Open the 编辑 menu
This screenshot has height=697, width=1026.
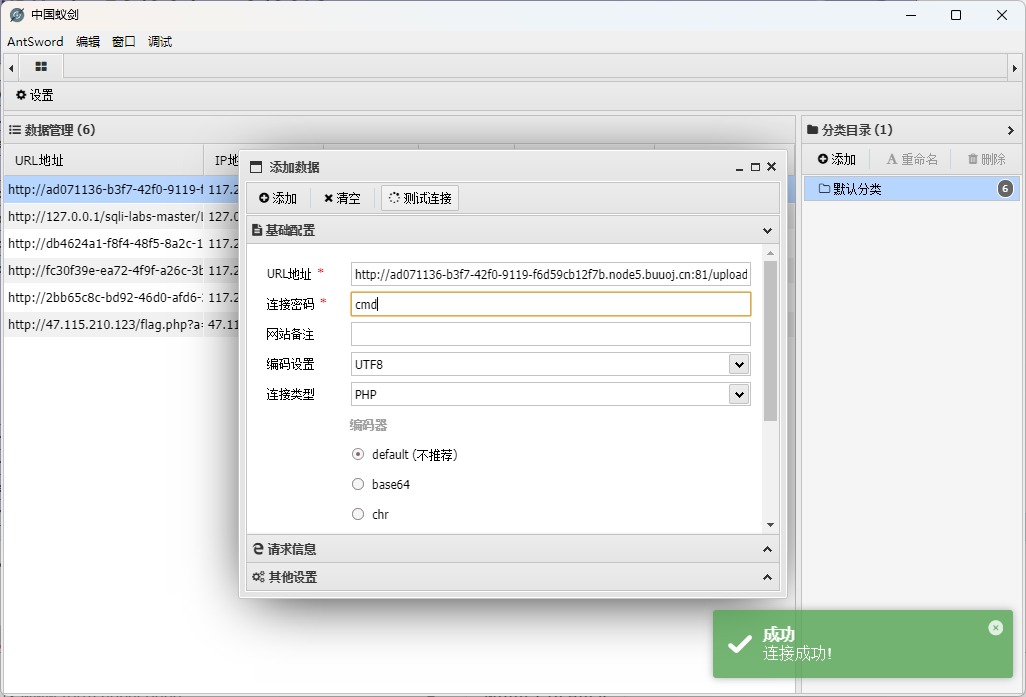[88, 41]
